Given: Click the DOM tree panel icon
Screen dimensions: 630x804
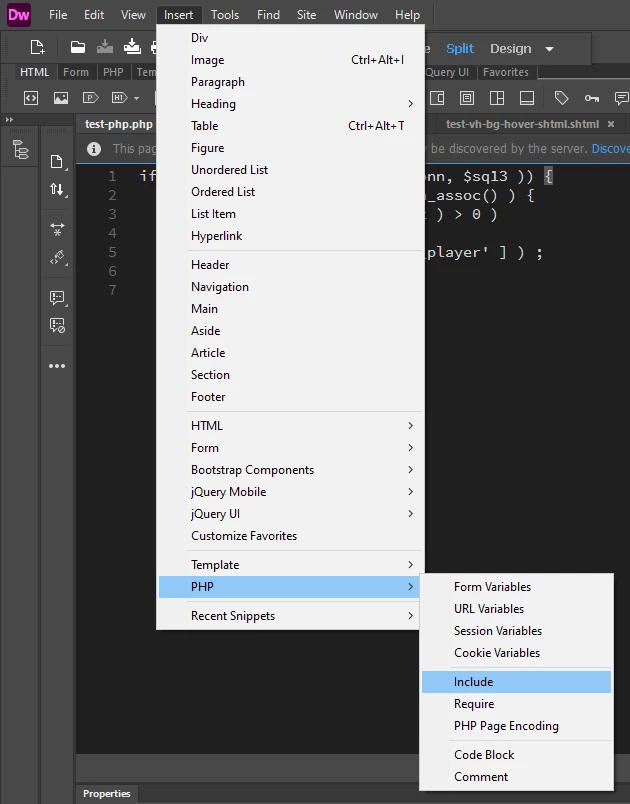Looking at the screenshot, I should pyautogui.click(x=21, y=150).
